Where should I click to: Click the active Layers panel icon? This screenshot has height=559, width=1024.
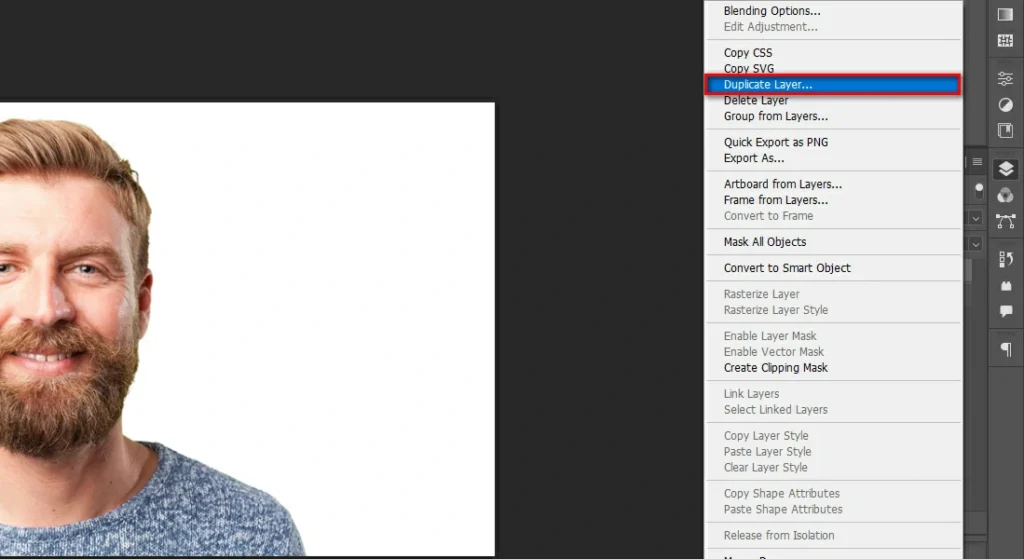pyautogui.click(x=1006, y=169)
